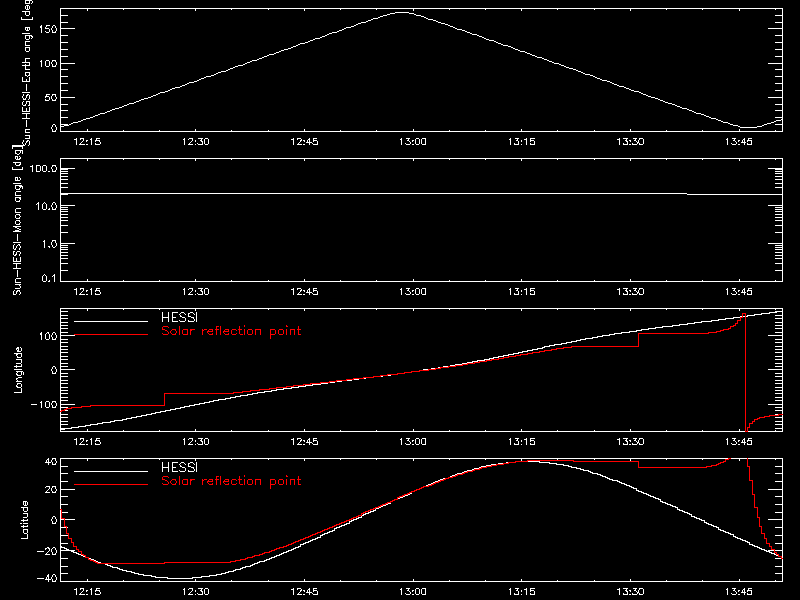Click the -40 tick label on Latitude axis
Image resolution: width=800 pixels, height=600 pixels.
click(x=47, y=579)
